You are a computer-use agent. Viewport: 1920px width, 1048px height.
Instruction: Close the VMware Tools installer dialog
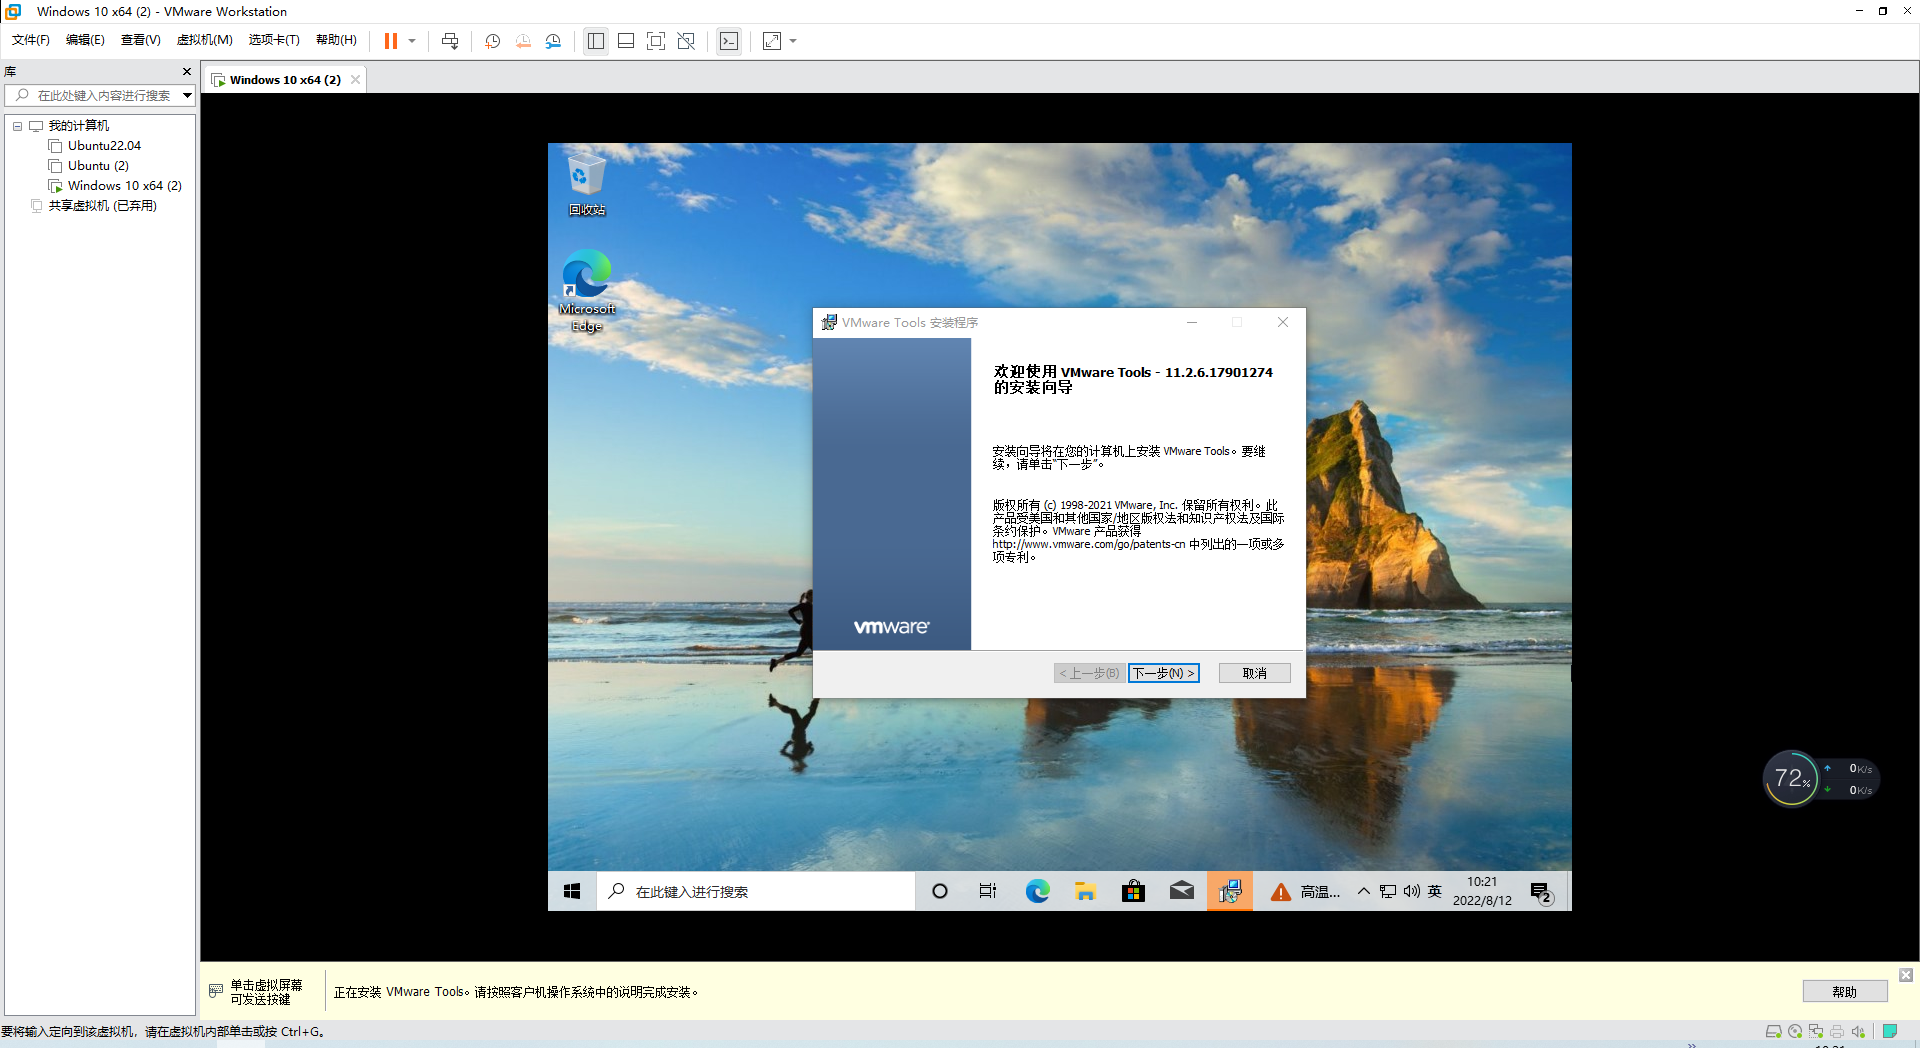1283,322
